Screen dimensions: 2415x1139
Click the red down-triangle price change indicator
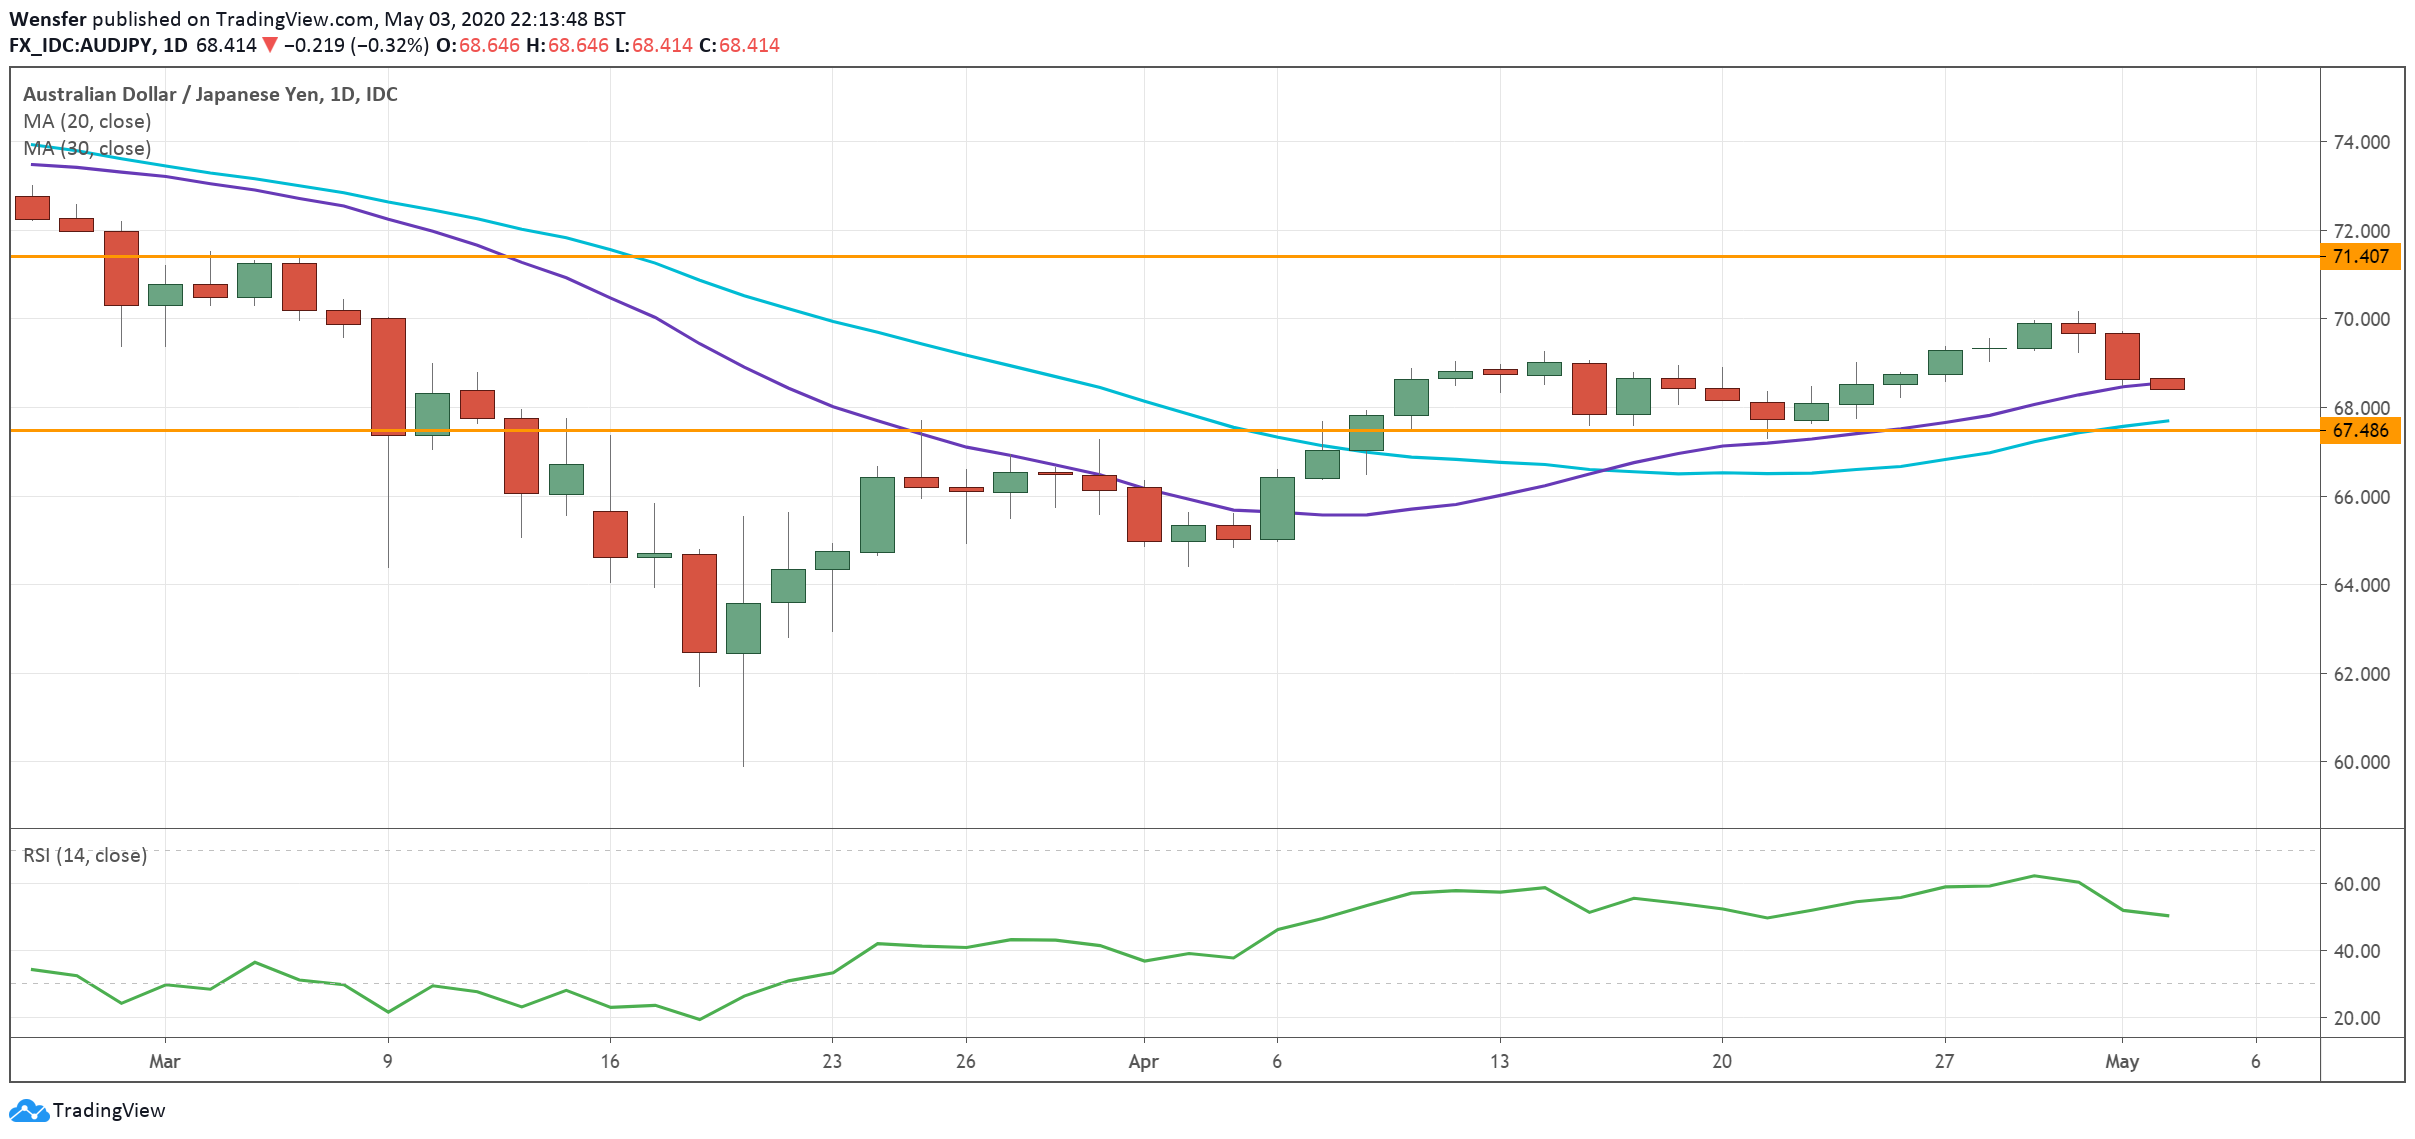pyautogui.click(x=269, y=45)
